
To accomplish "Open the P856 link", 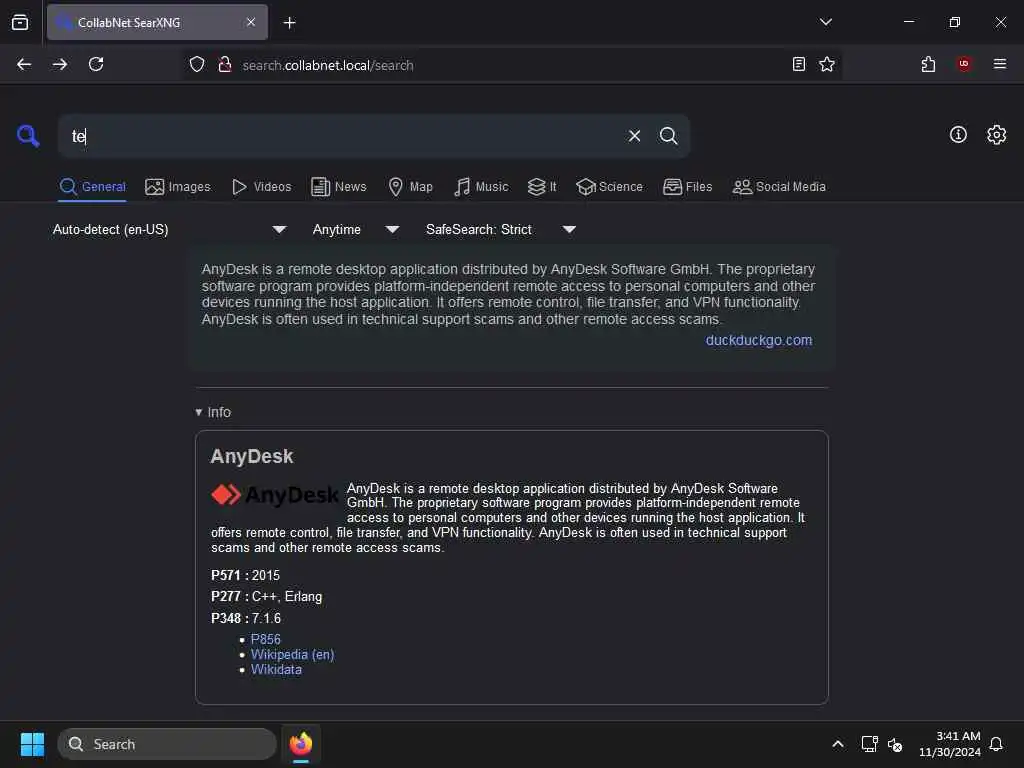I will [265, 639].
